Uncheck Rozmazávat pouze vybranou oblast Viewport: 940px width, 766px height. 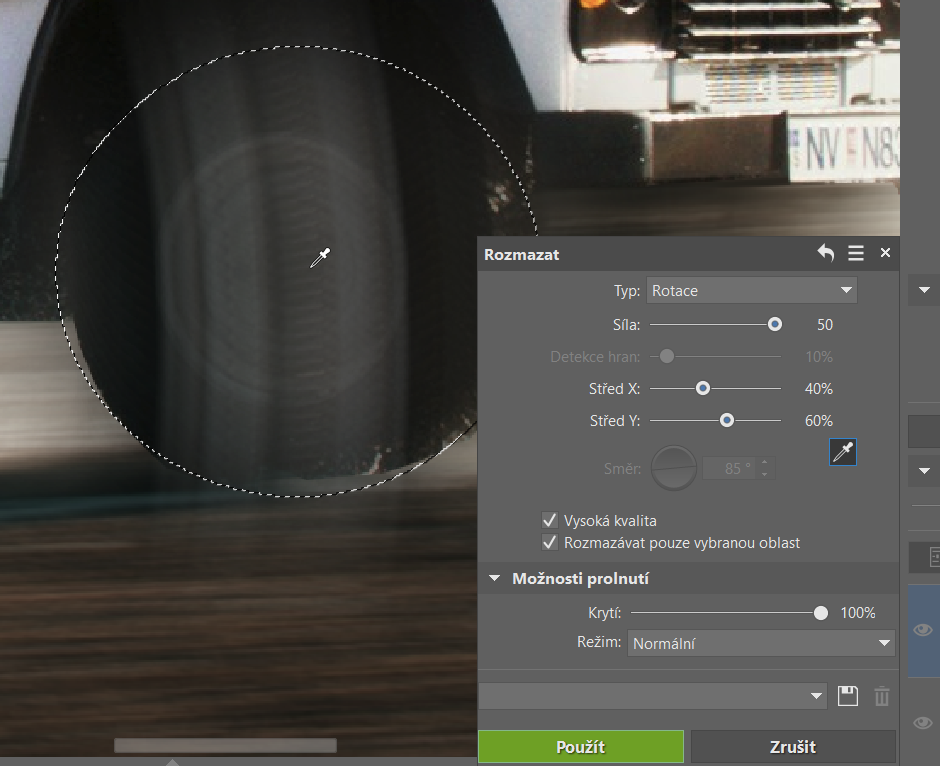tap(549, 542)
